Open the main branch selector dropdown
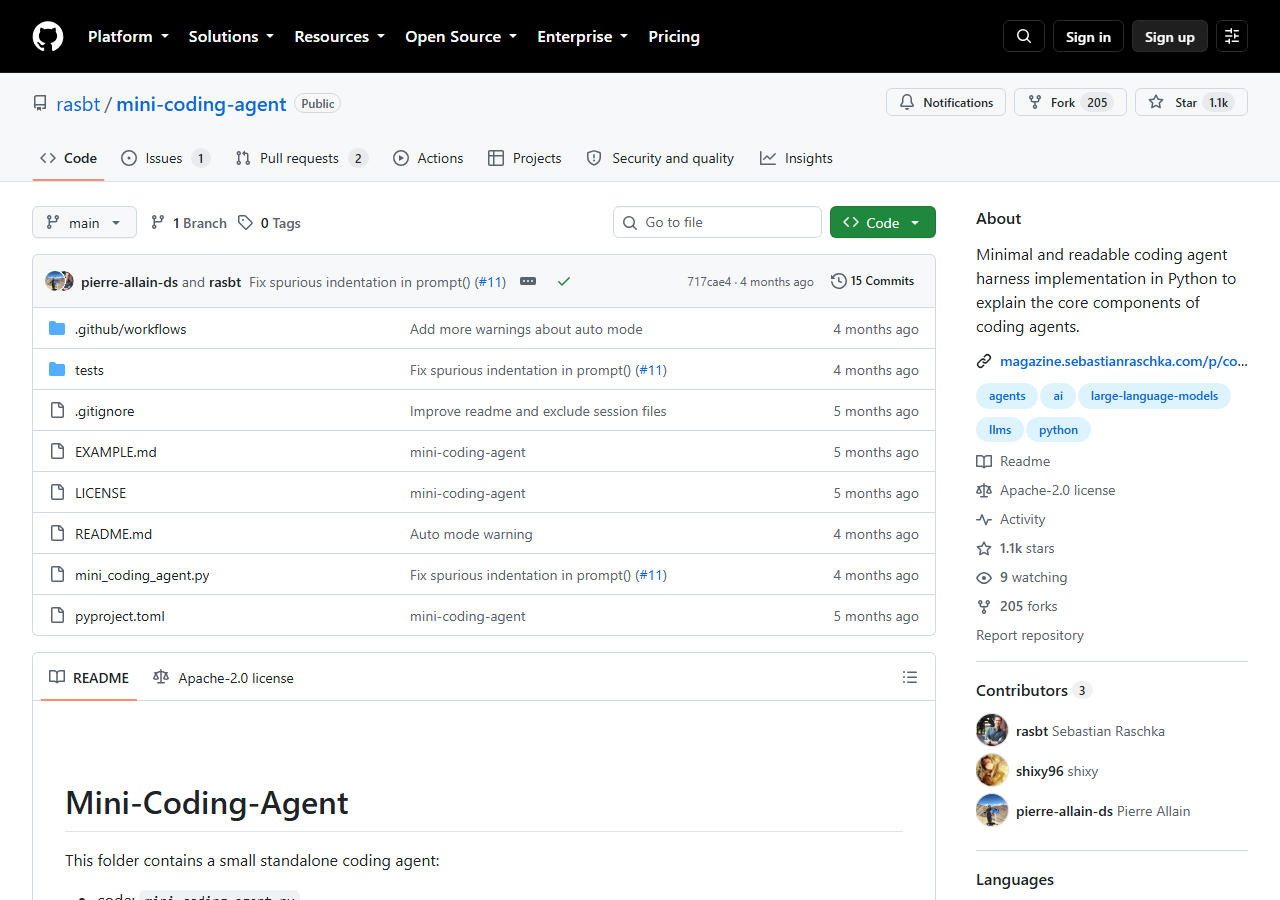This screenshot has height=900, width=1280. (84, 222)
